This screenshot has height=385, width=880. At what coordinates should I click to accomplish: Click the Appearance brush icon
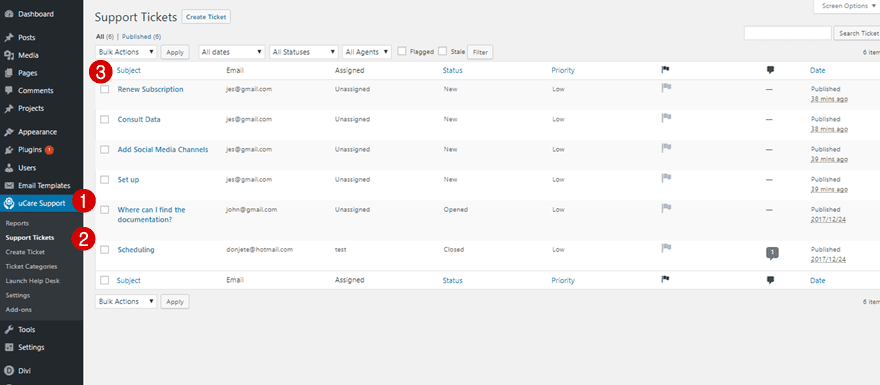click(x=8, y=132)
